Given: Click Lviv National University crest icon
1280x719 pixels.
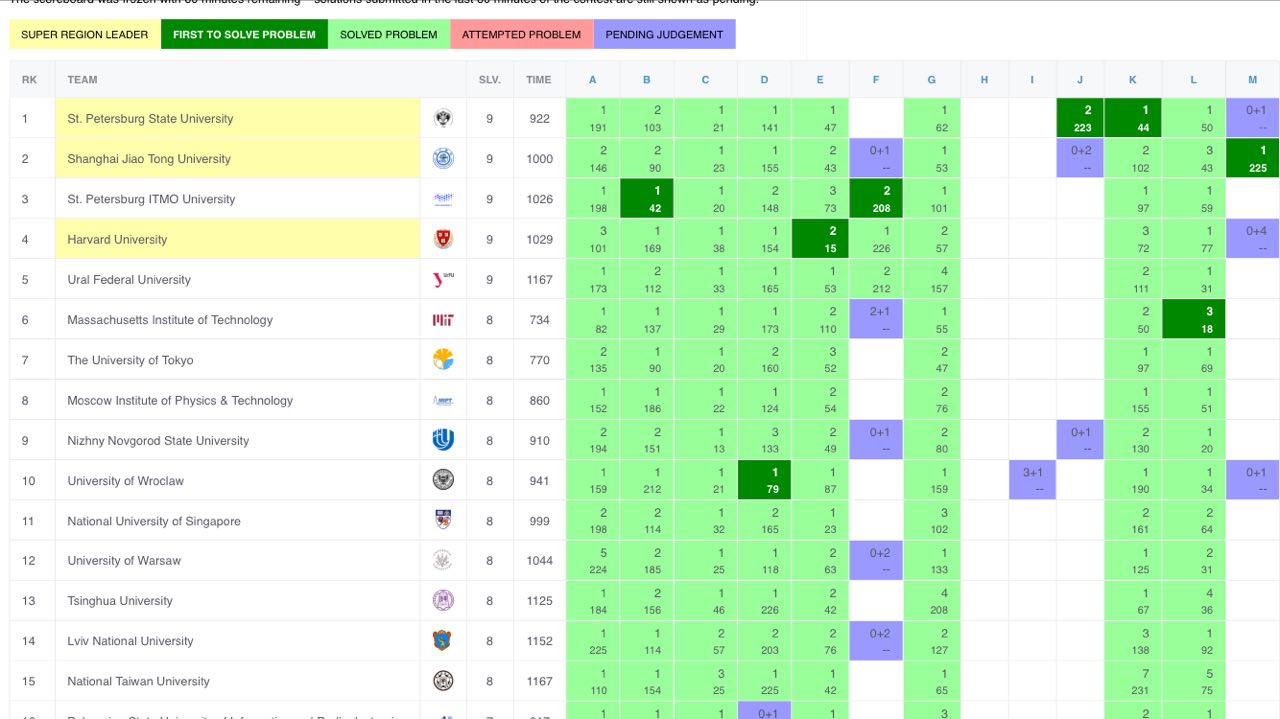Looking at the screenshot, I should 443,641.
